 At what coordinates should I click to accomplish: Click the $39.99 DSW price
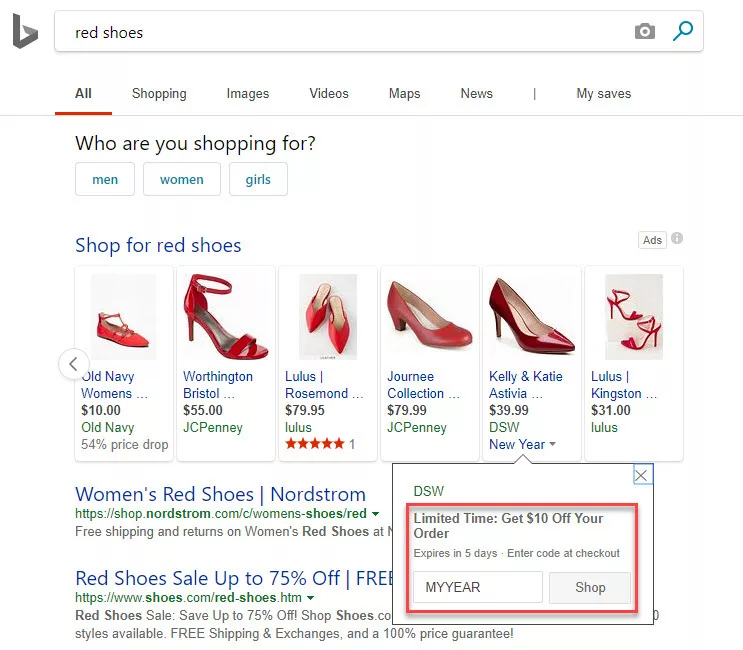coord(508,410)
